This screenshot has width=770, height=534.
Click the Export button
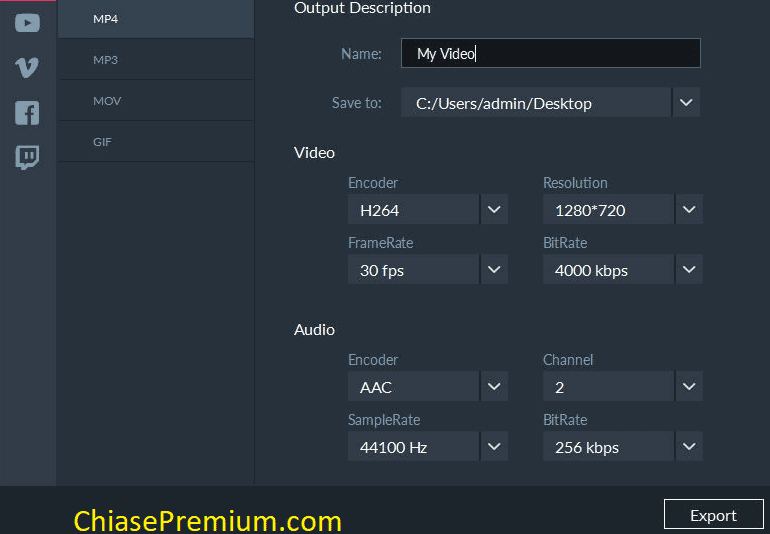(714, 515)
